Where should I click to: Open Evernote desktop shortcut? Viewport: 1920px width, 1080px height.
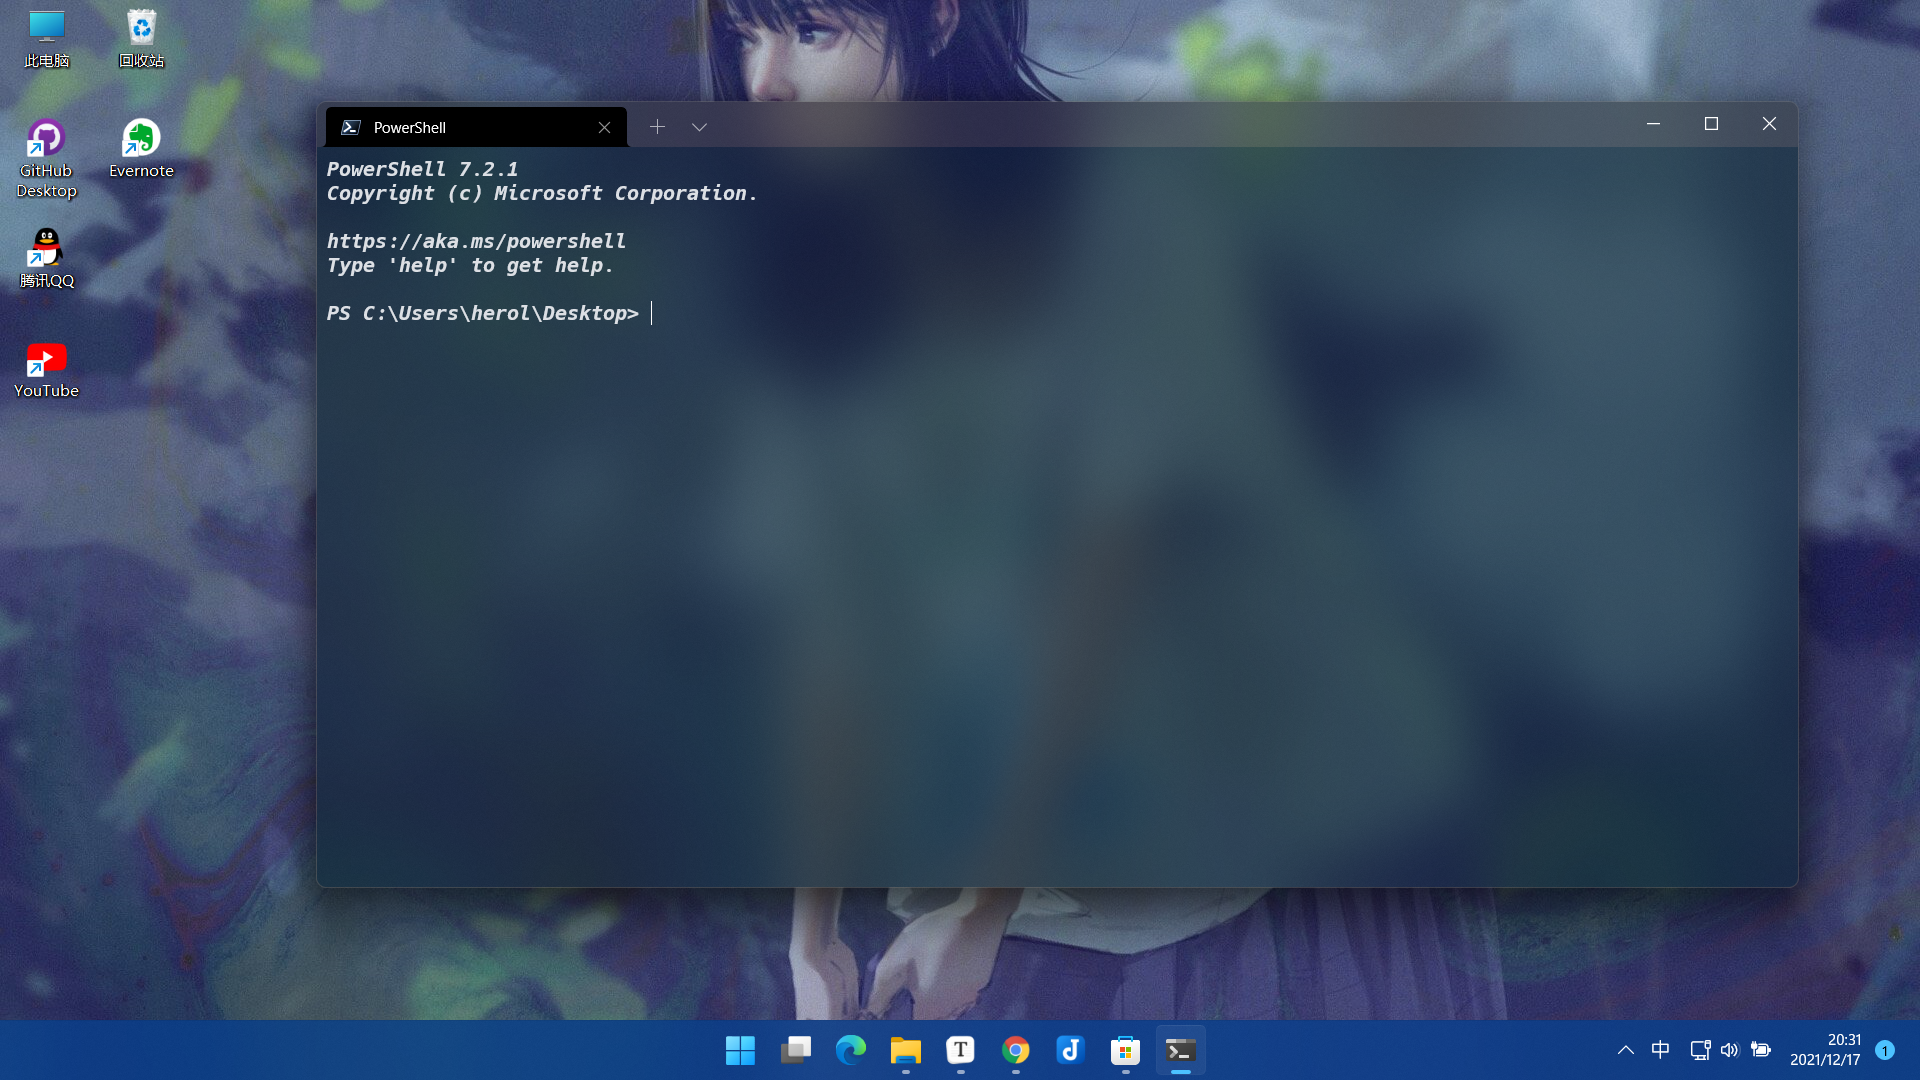pos(141,149)
